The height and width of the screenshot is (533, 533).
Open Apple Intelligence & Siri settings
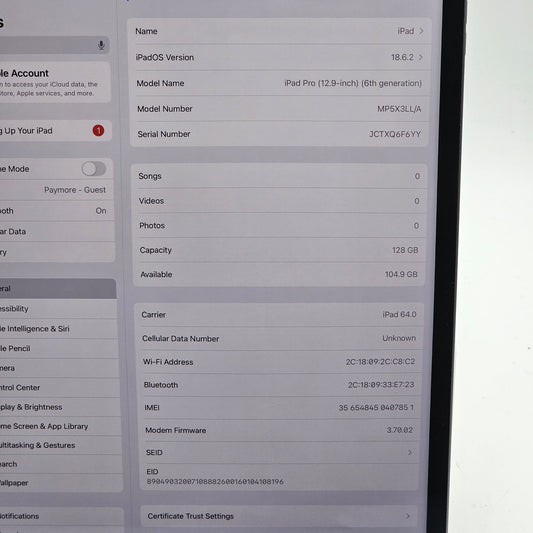(58, 328)
